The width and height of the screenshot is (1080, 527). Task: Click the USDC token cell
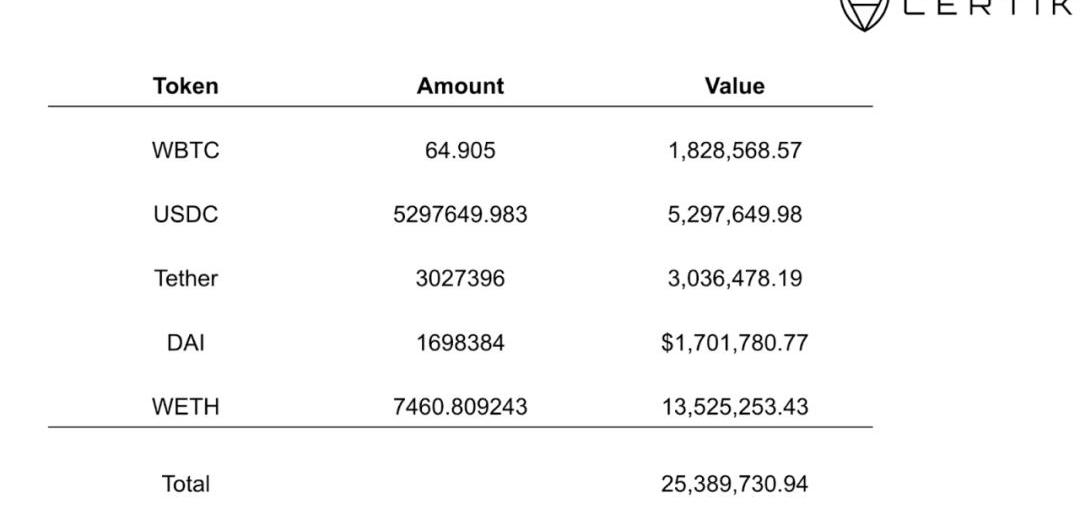tap(186, 214)
